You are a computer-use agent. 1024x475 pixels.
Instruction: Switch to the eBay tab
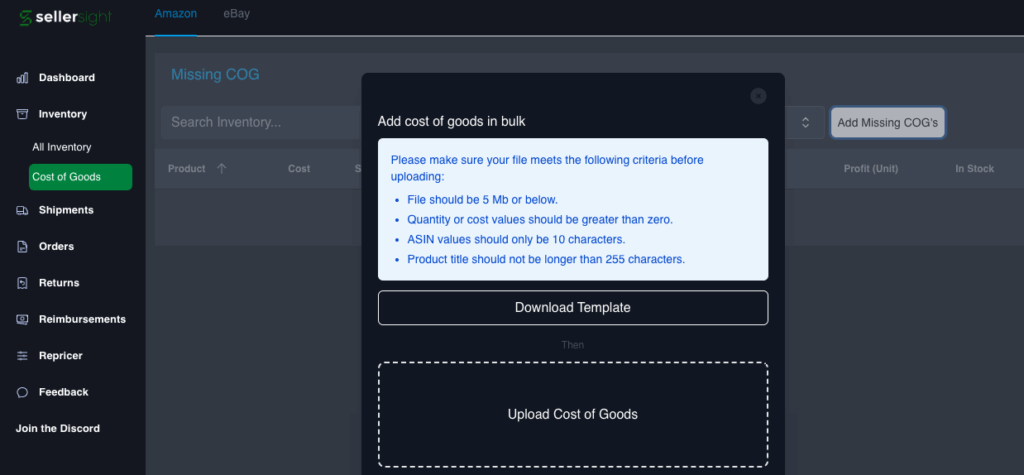236,14
